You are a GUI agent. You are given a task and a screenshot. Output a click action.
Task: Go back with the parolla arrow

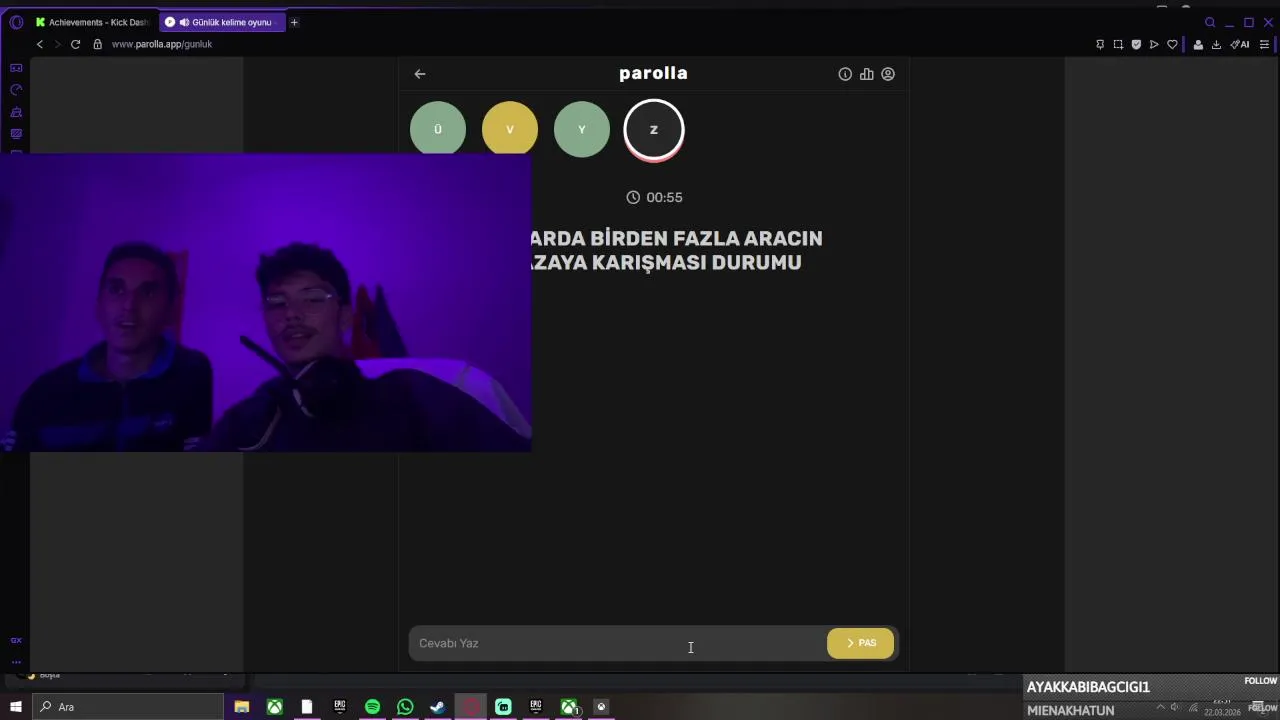[420, 74]
